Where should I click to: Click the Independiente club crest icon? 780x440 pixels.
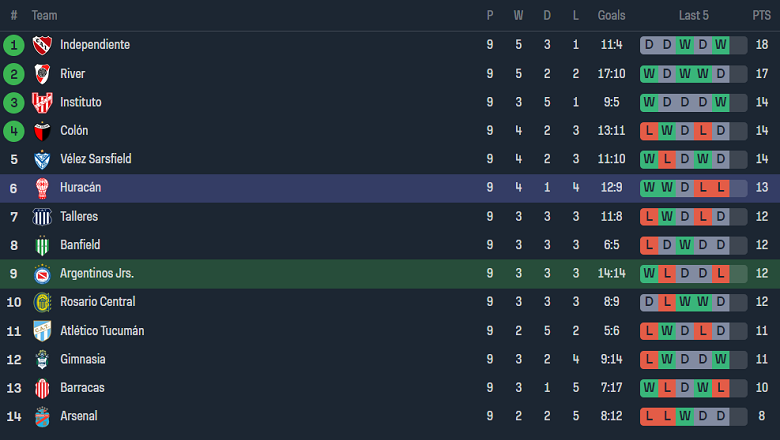(42, 45)
